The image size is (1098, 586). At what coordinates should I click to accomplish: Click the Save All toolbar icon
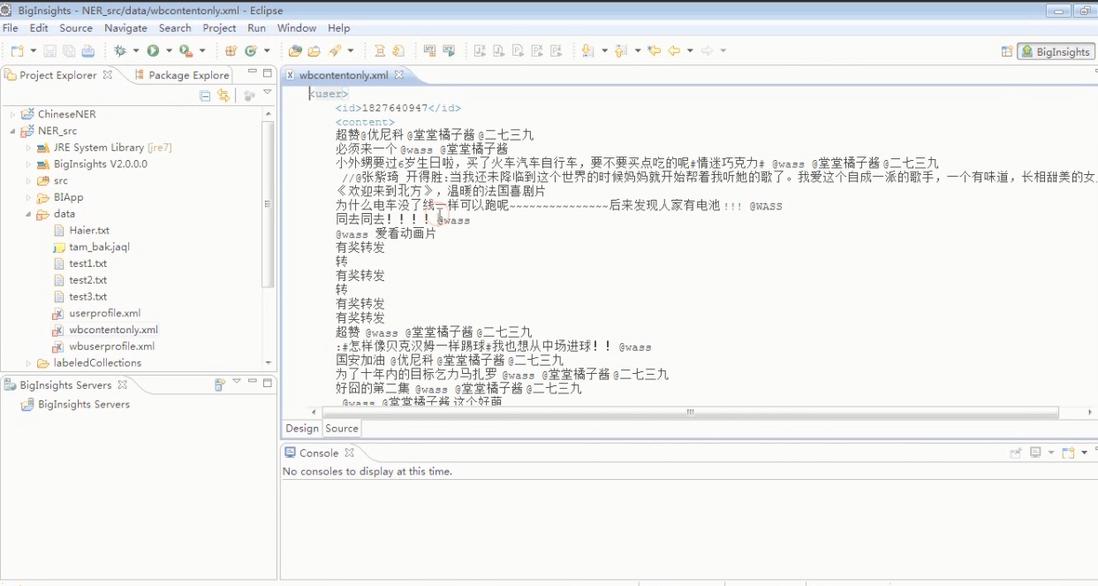point(69,50)
